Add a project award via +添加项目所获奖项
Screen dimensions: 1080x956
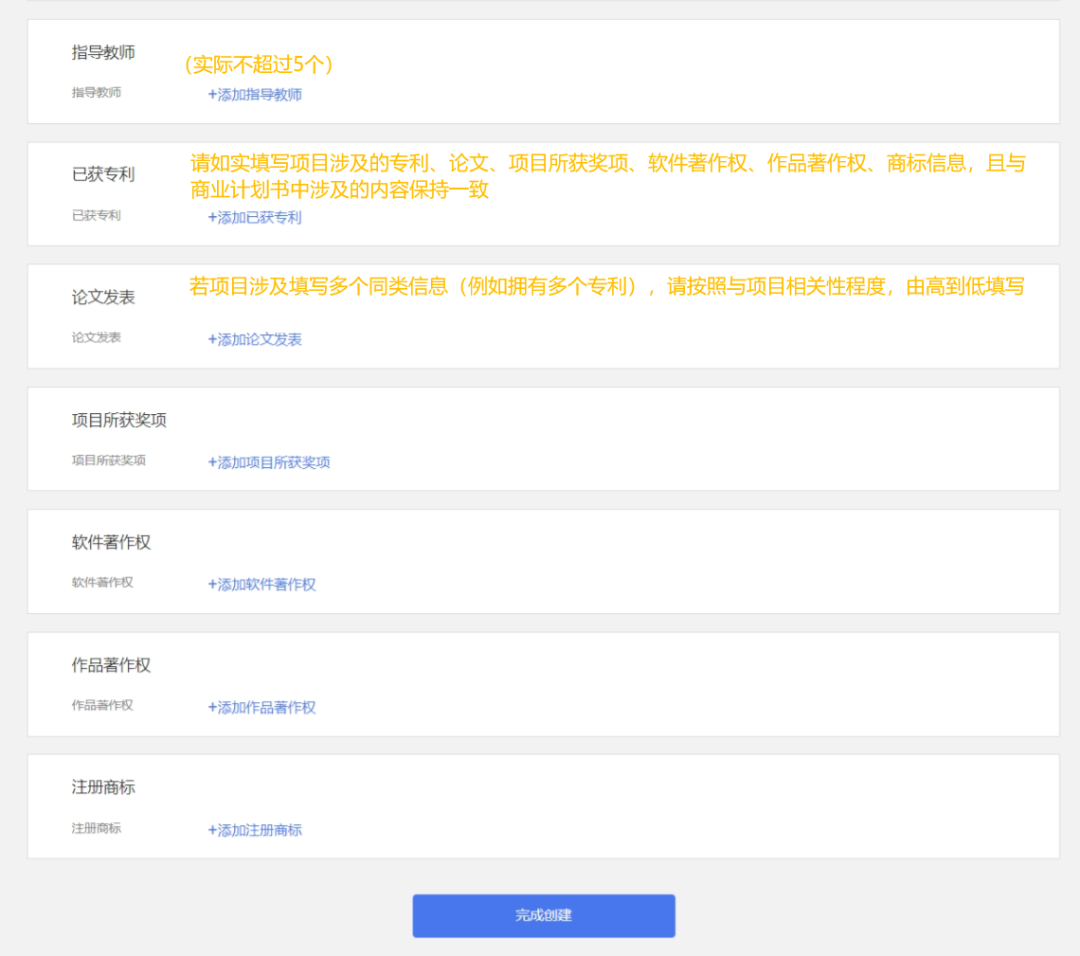pyautogui.click(x=269, y=462)
